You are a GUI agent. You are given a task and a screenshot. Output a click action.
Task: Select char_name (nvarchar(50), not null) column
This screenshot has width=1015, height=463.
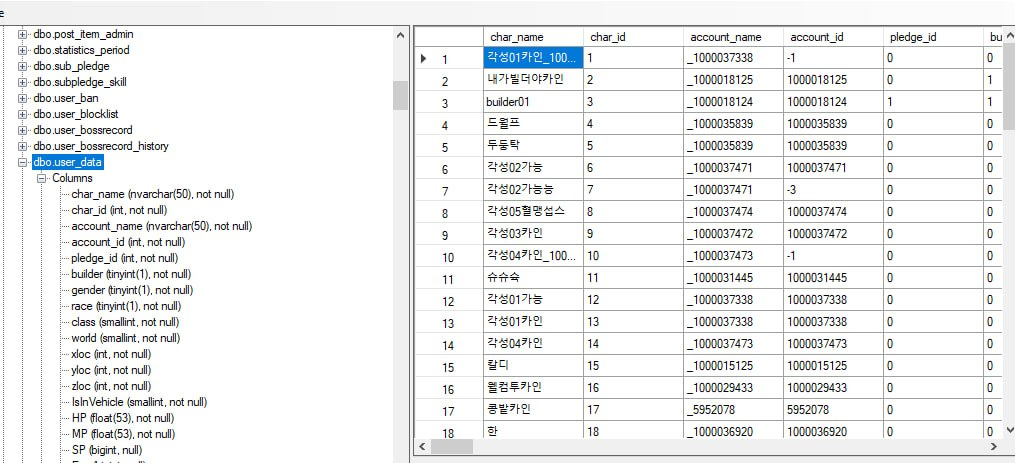(x=153, y=194)
